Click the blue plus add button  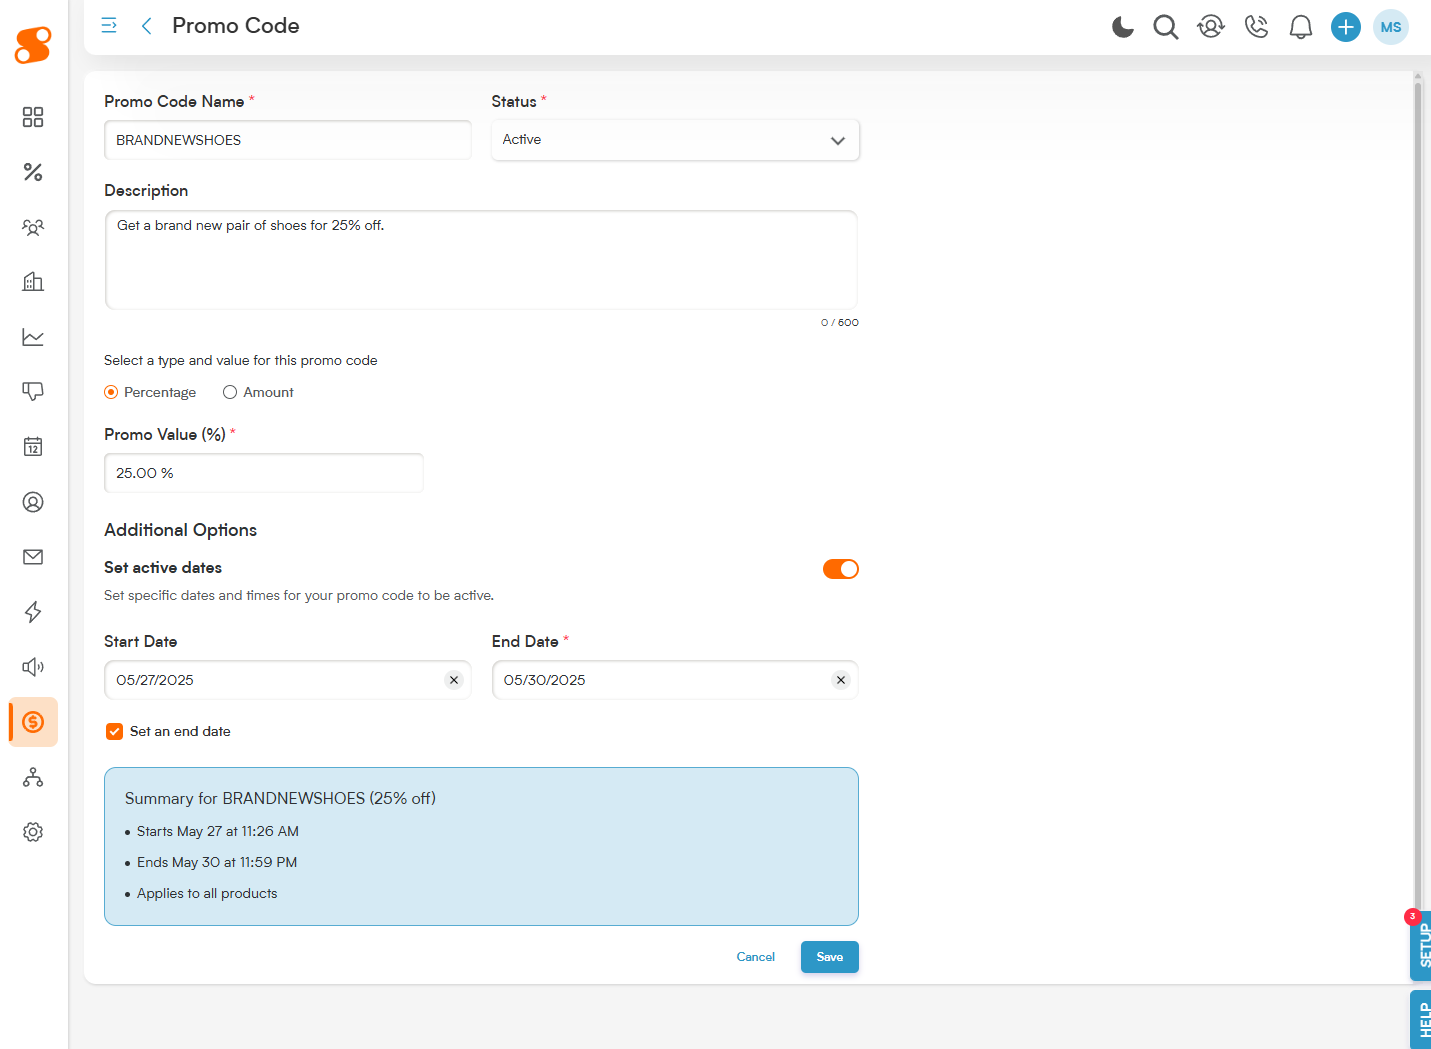click(1346, 27)
